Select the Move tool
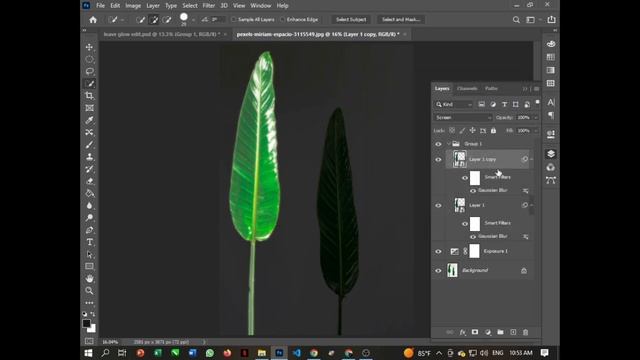This screenshot has width=640, height=360. [89, 47]
